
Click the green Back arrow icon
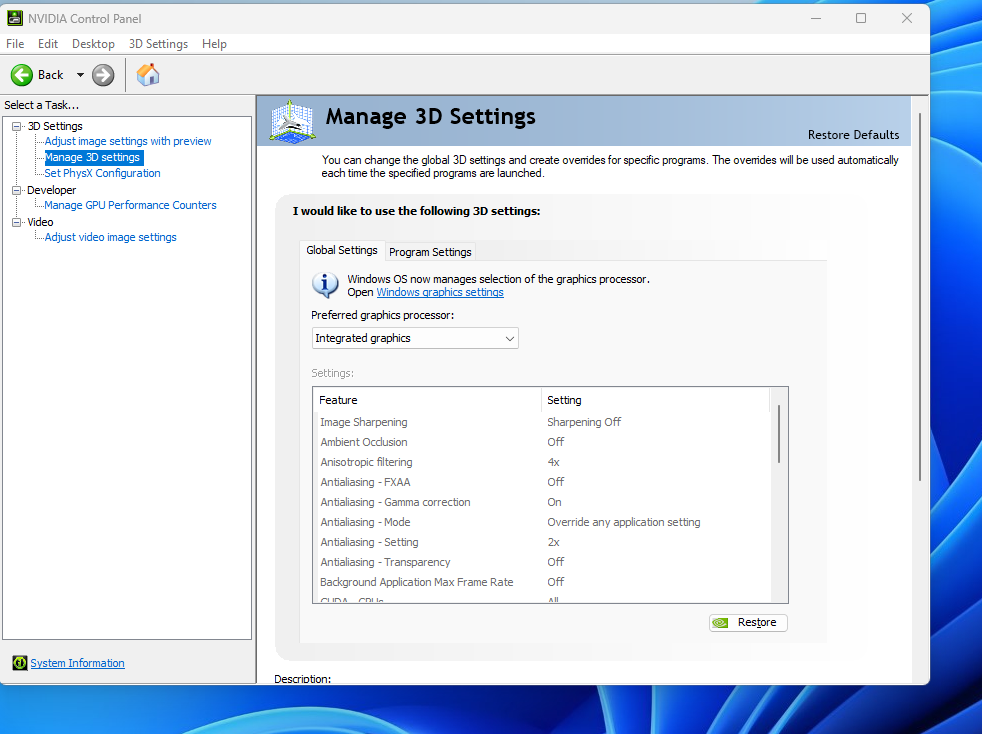click(21, 75)
